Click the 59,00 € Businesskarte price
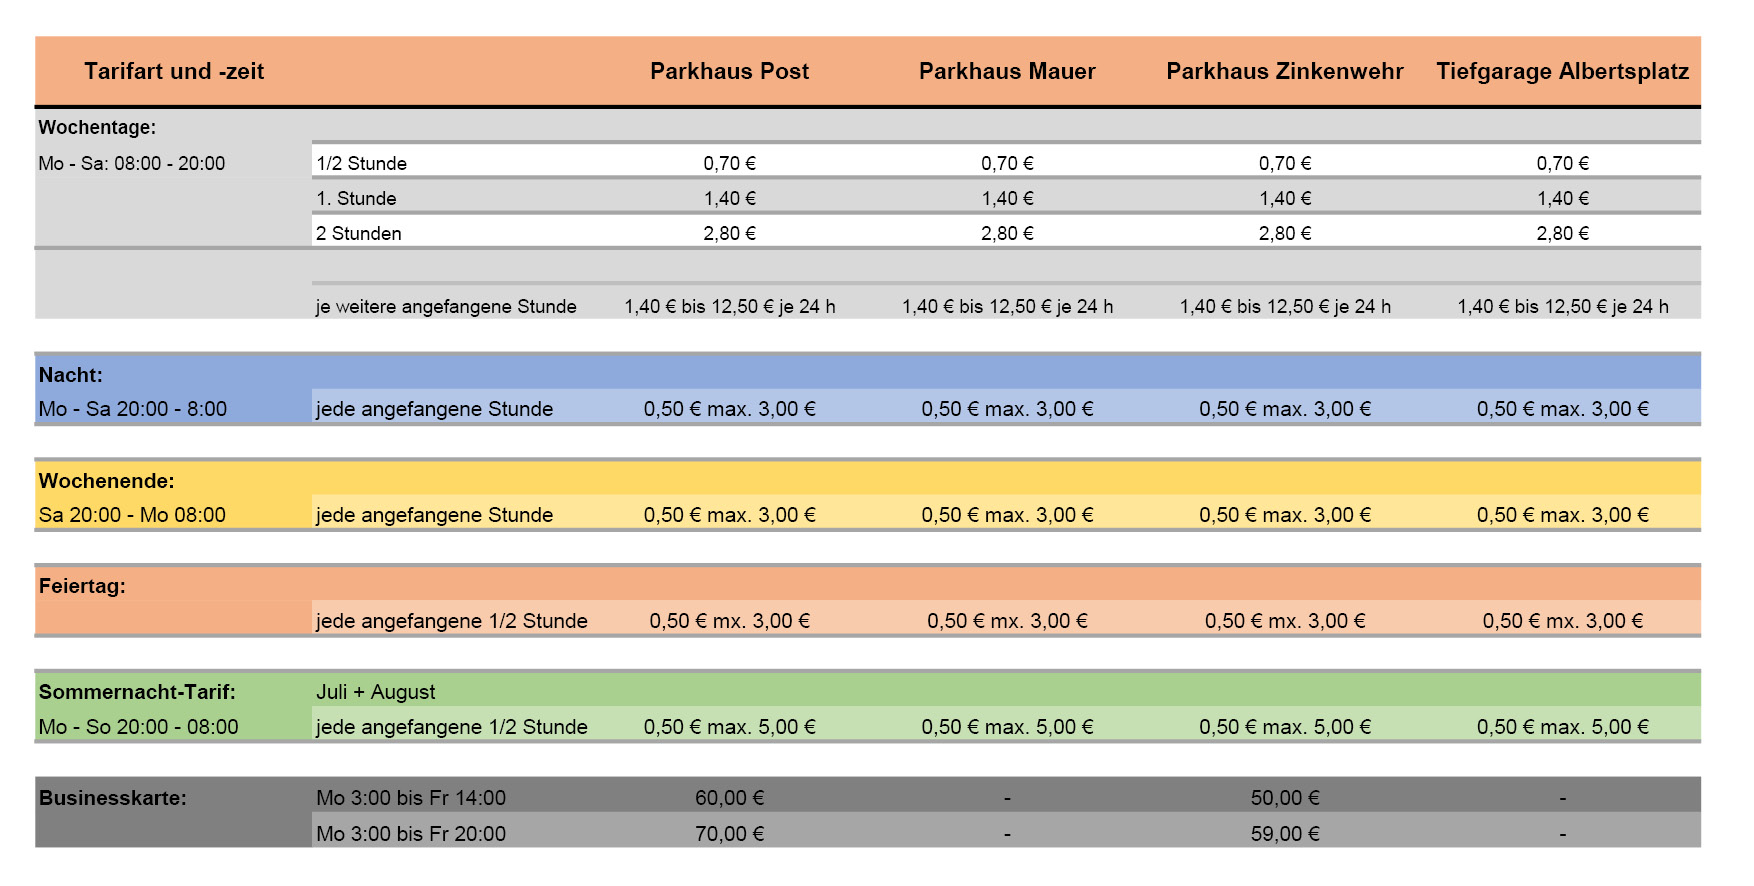This screenshot has height=886, width=1754. click(x=1285, y=834)
